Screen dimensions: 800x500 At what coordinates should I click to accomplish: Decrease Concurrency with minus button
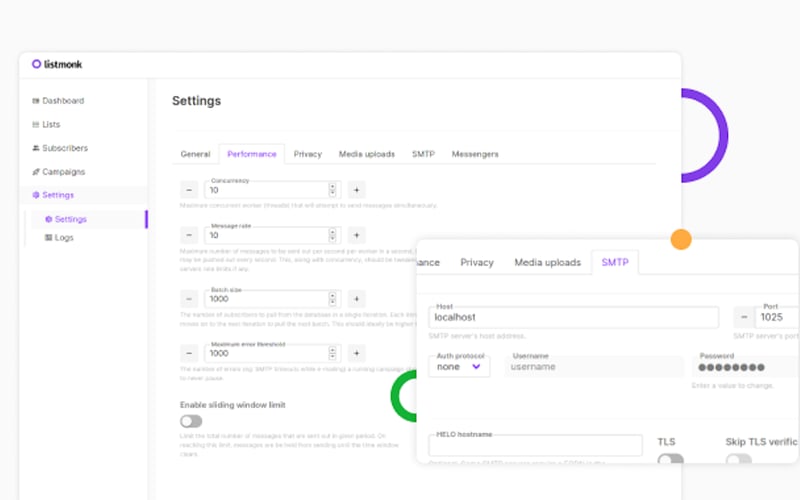[x=189, y=190]
